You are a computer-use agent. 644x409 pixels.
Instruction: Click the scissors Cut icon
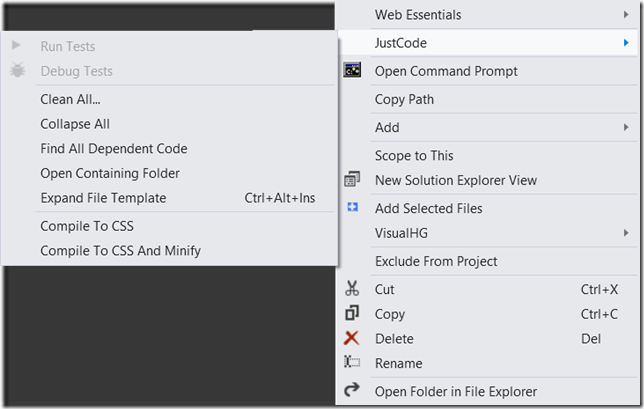click(352, 289)
